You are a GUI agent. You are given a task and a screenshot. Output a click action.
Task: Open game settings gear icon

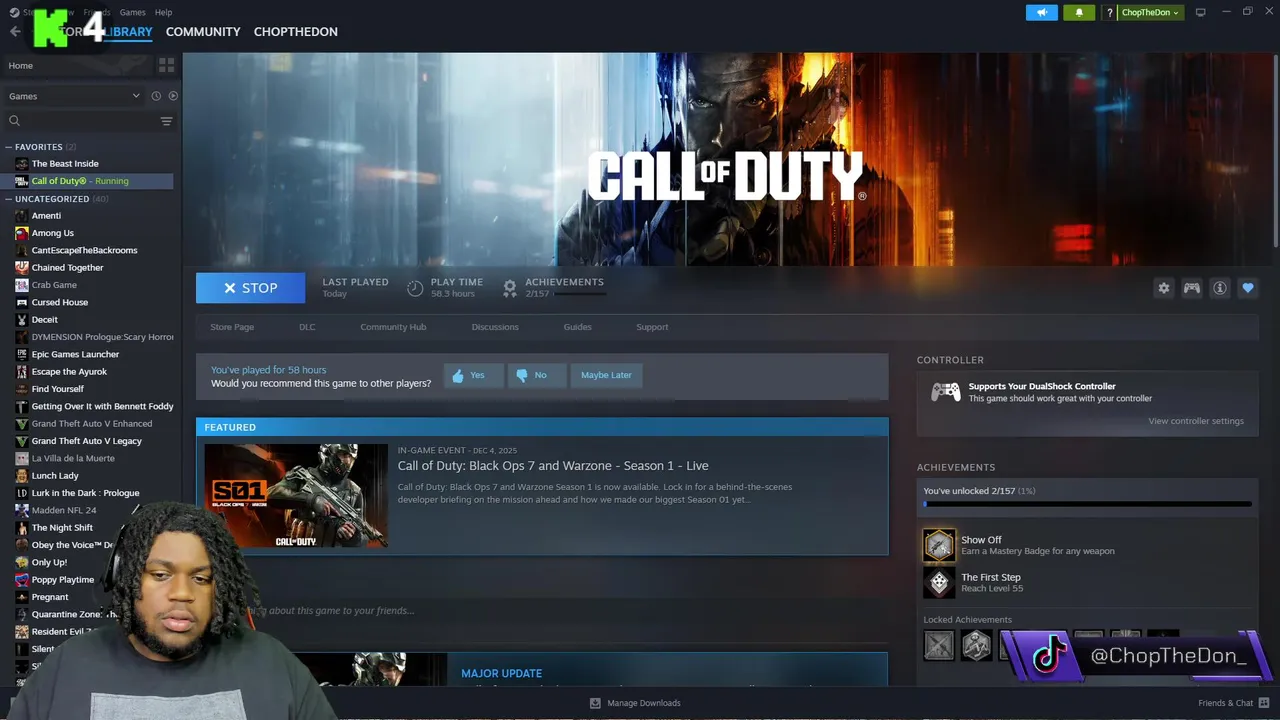tap(1163, 288)
